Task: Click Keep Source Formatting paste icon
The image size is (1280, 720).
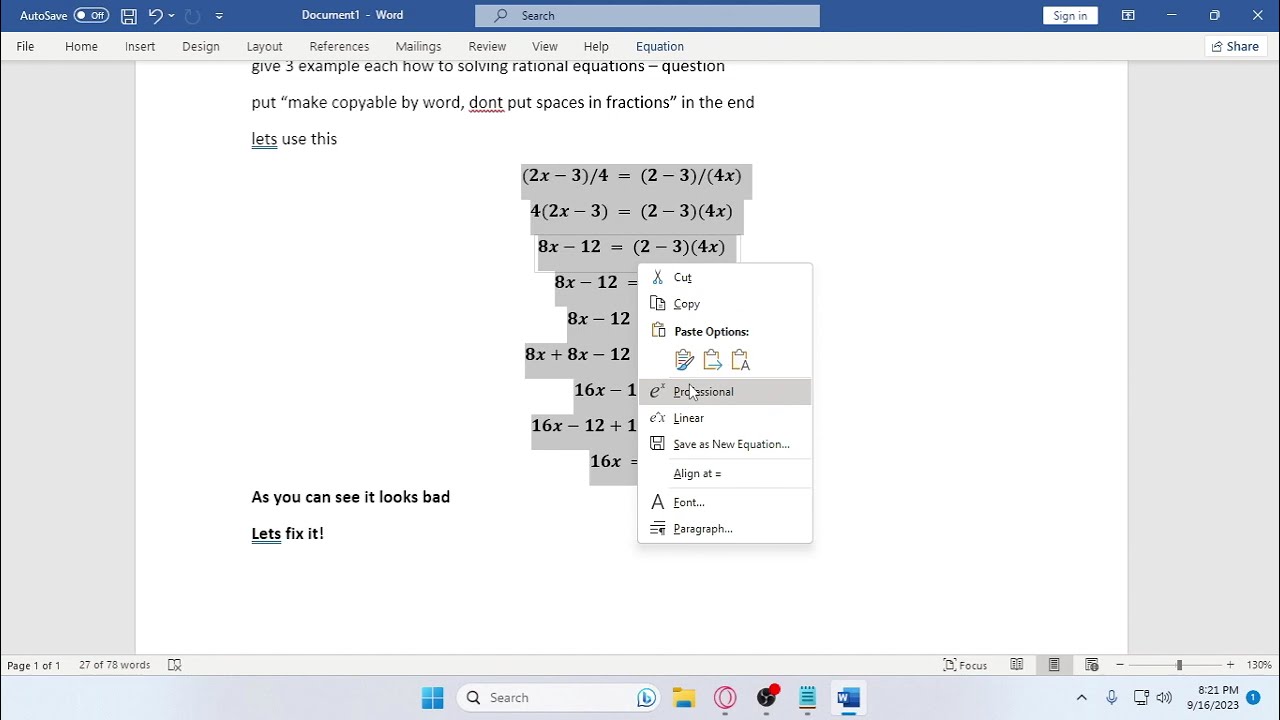Action: pyautogui.click(x=684, y=360)
